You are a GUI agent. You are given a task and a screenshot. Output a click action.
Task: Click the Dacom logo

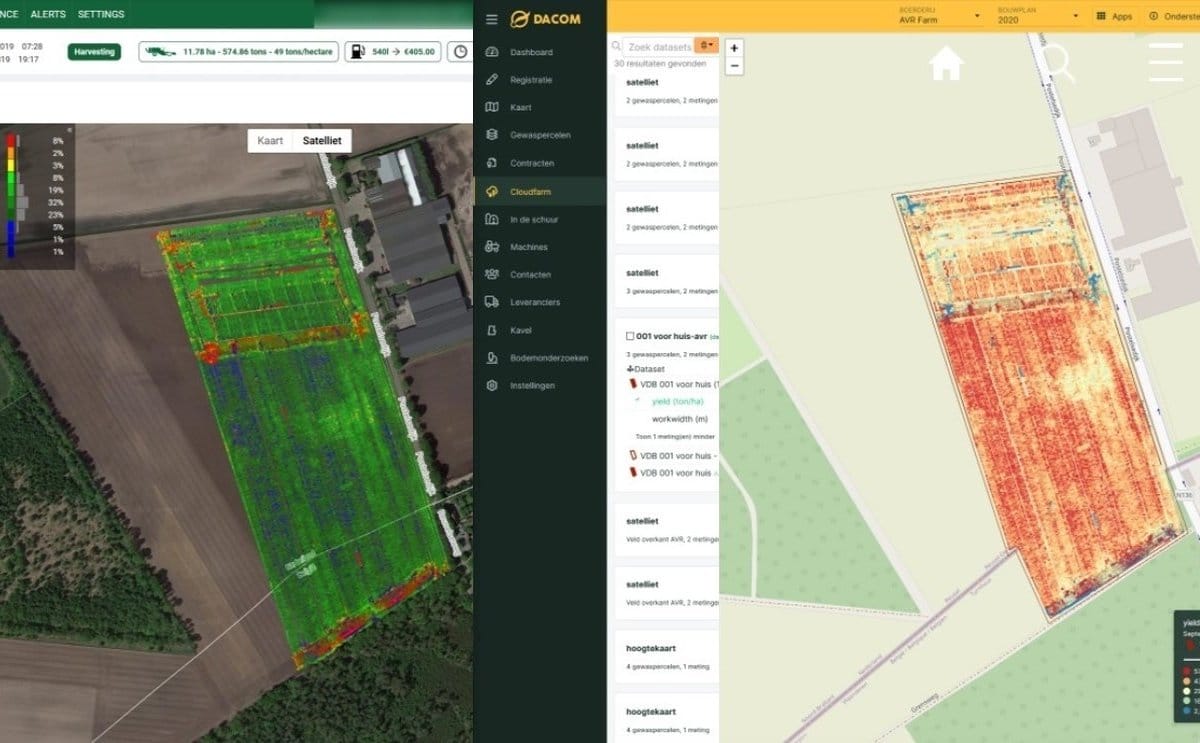(545, 19)
